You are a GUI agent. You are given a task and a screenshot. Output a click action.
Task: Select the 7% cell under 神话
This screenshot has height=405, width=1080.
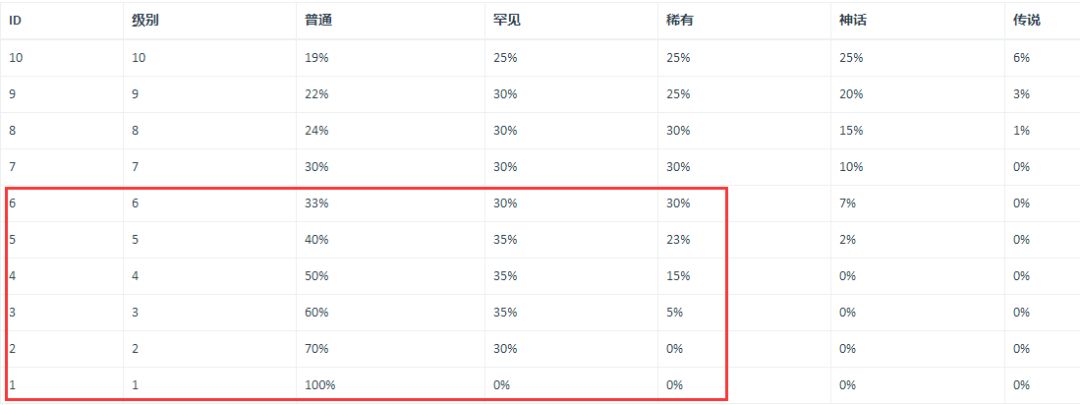pos(849,203)
